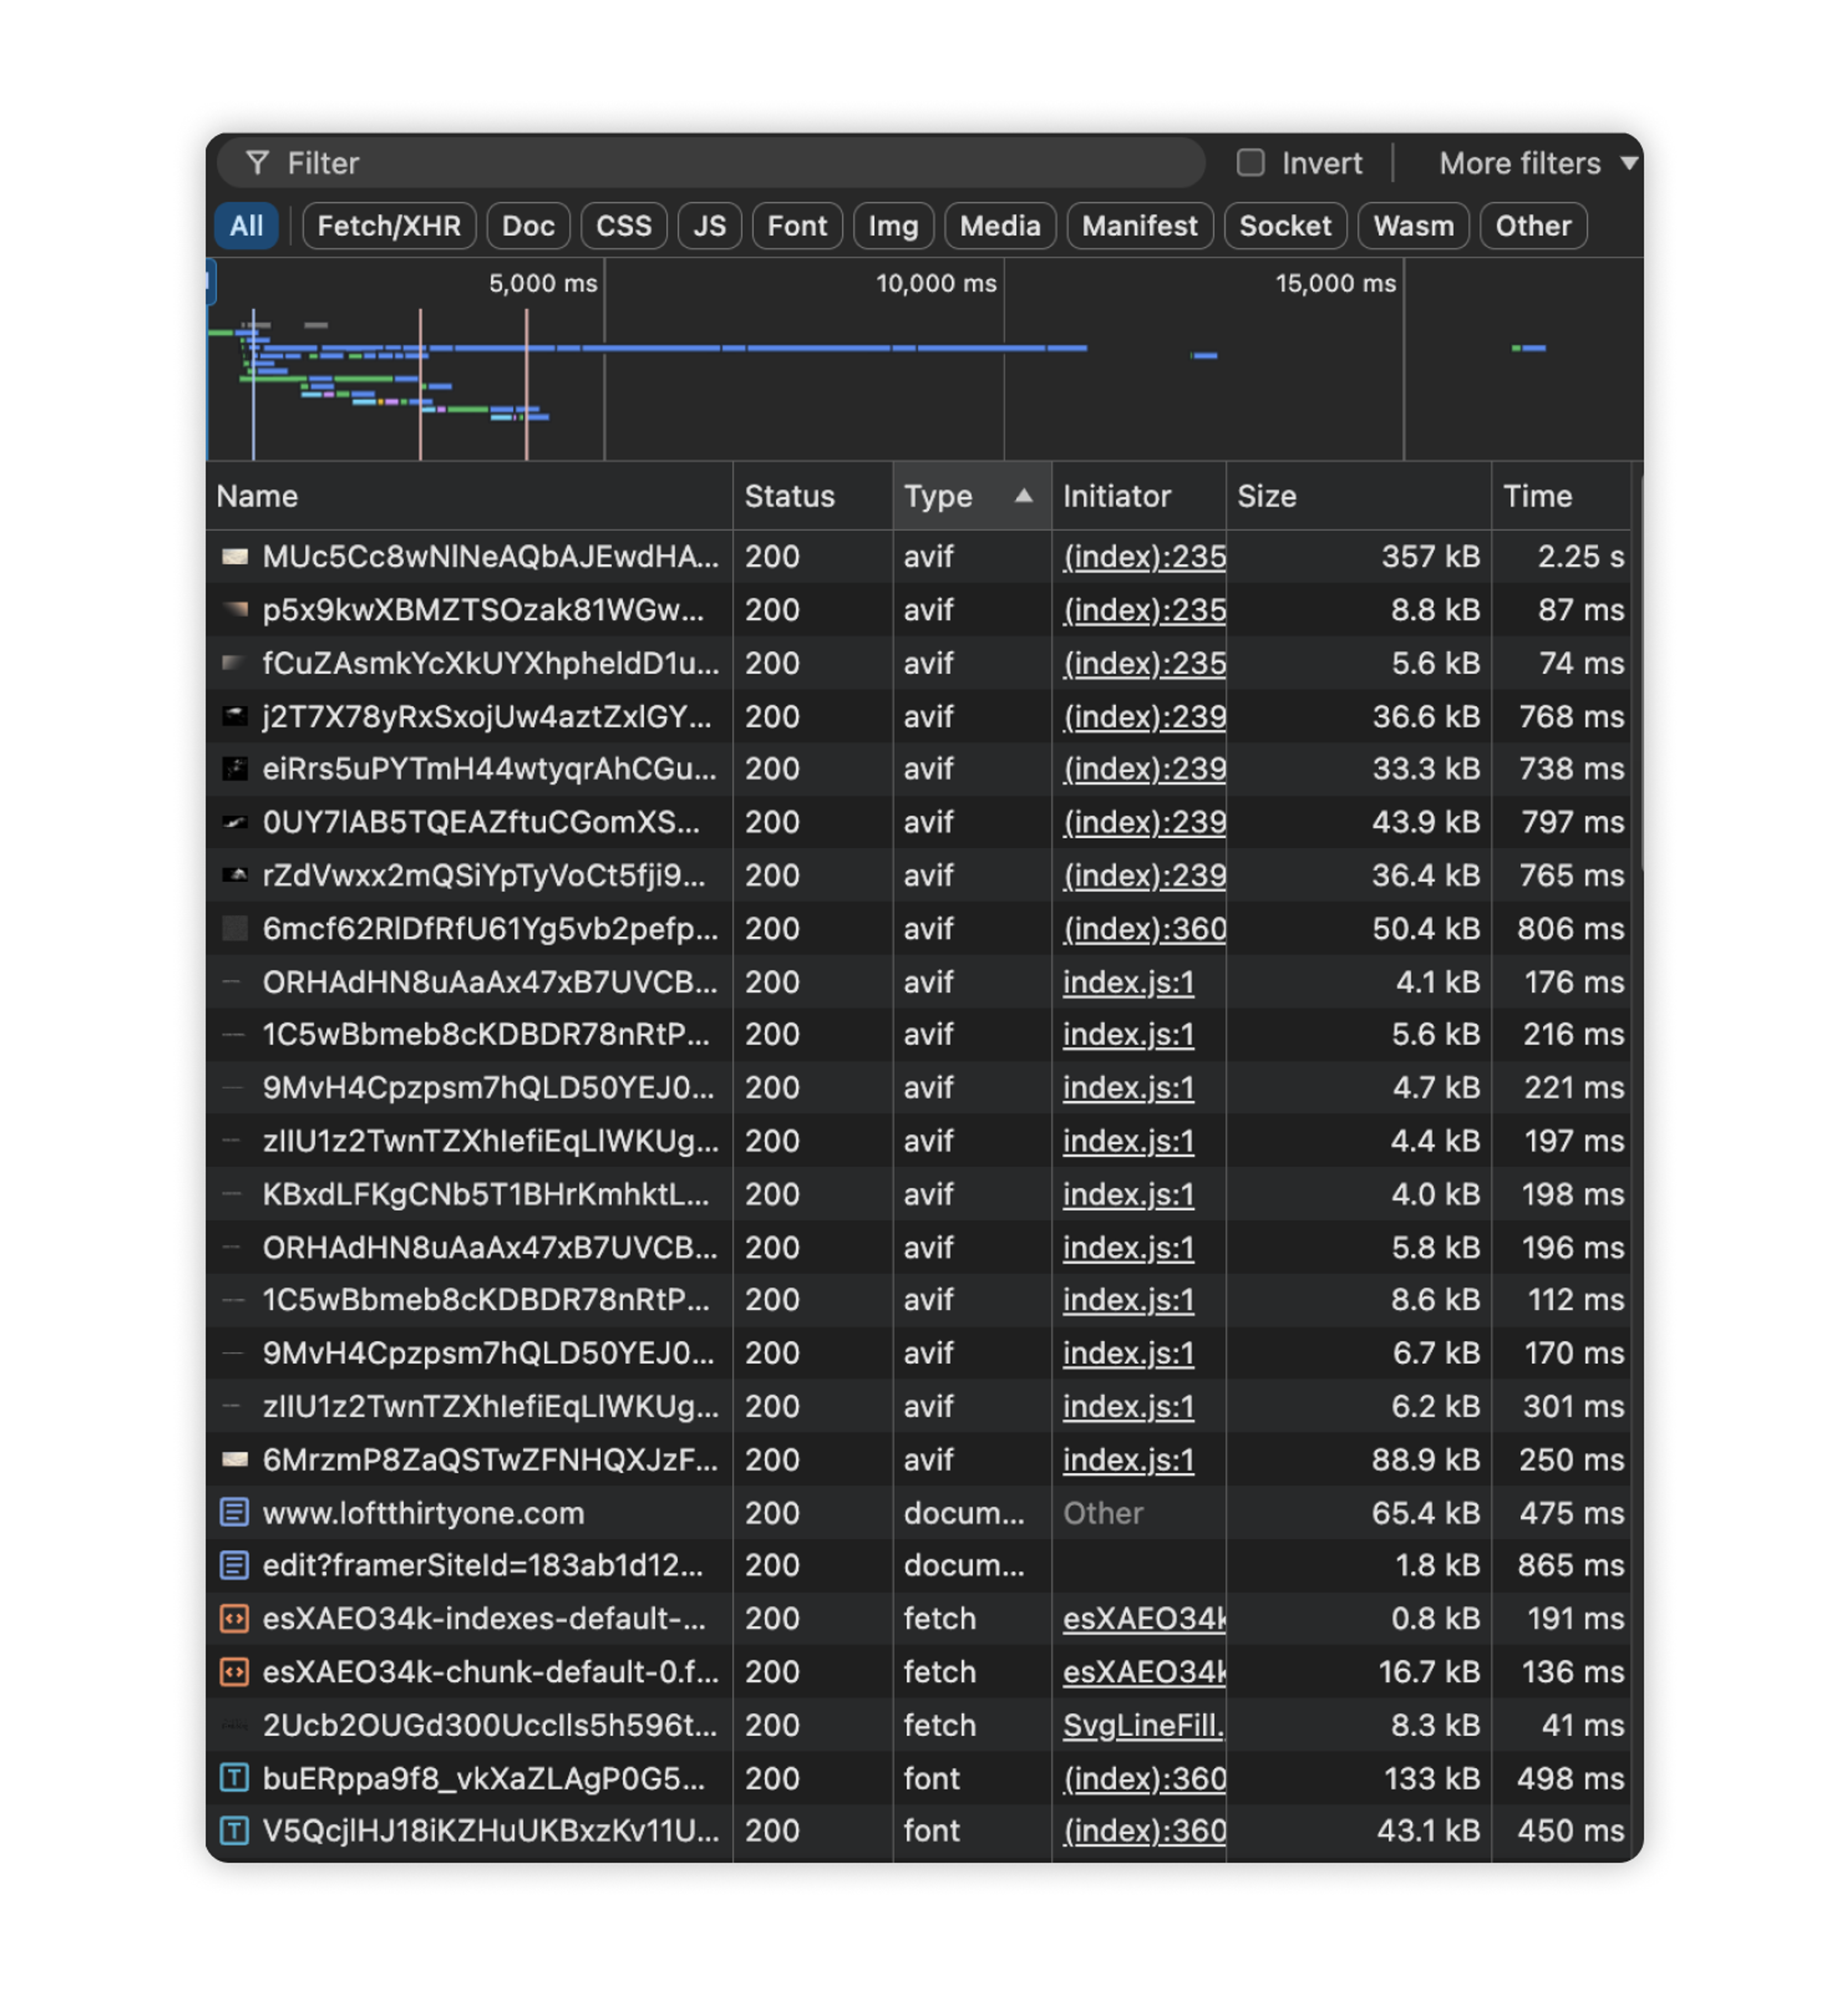Click the document icon beside www.loftthirtyone.com
This screenshot has width=1848, height=1992.
point(234,1512)
